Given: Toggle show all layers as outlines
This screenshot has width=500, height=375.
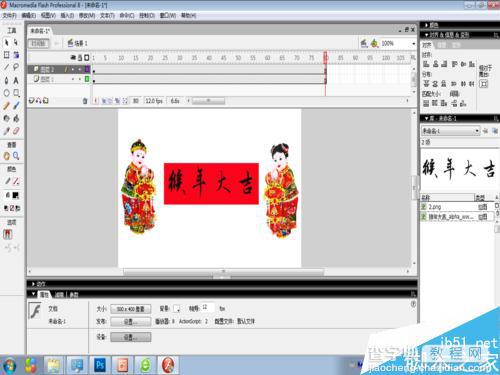Looking at the screenshot, I should [87, 58].
